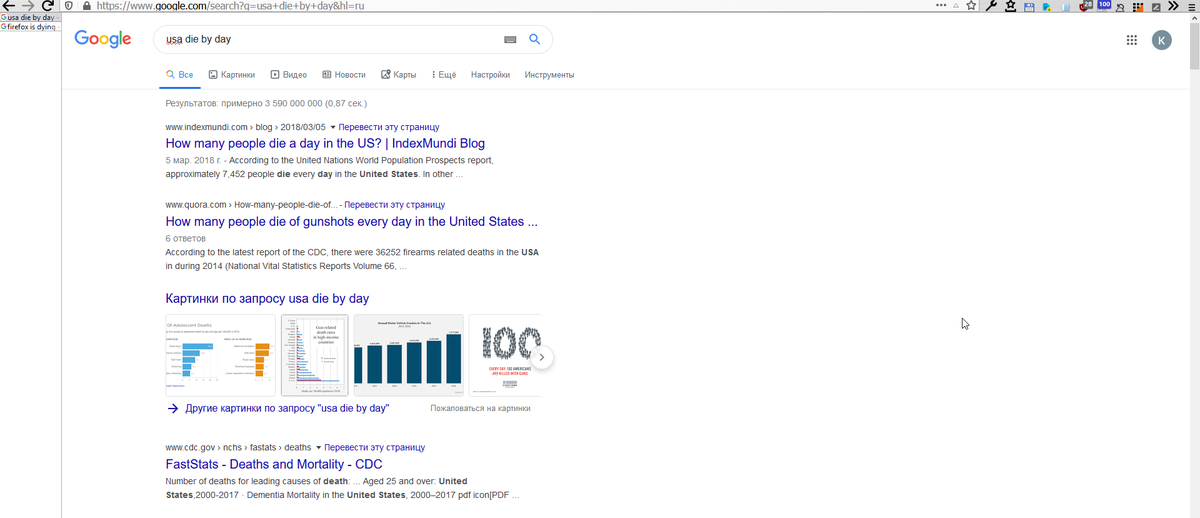
Task: Open the K account avatar
Action: 1161,40
